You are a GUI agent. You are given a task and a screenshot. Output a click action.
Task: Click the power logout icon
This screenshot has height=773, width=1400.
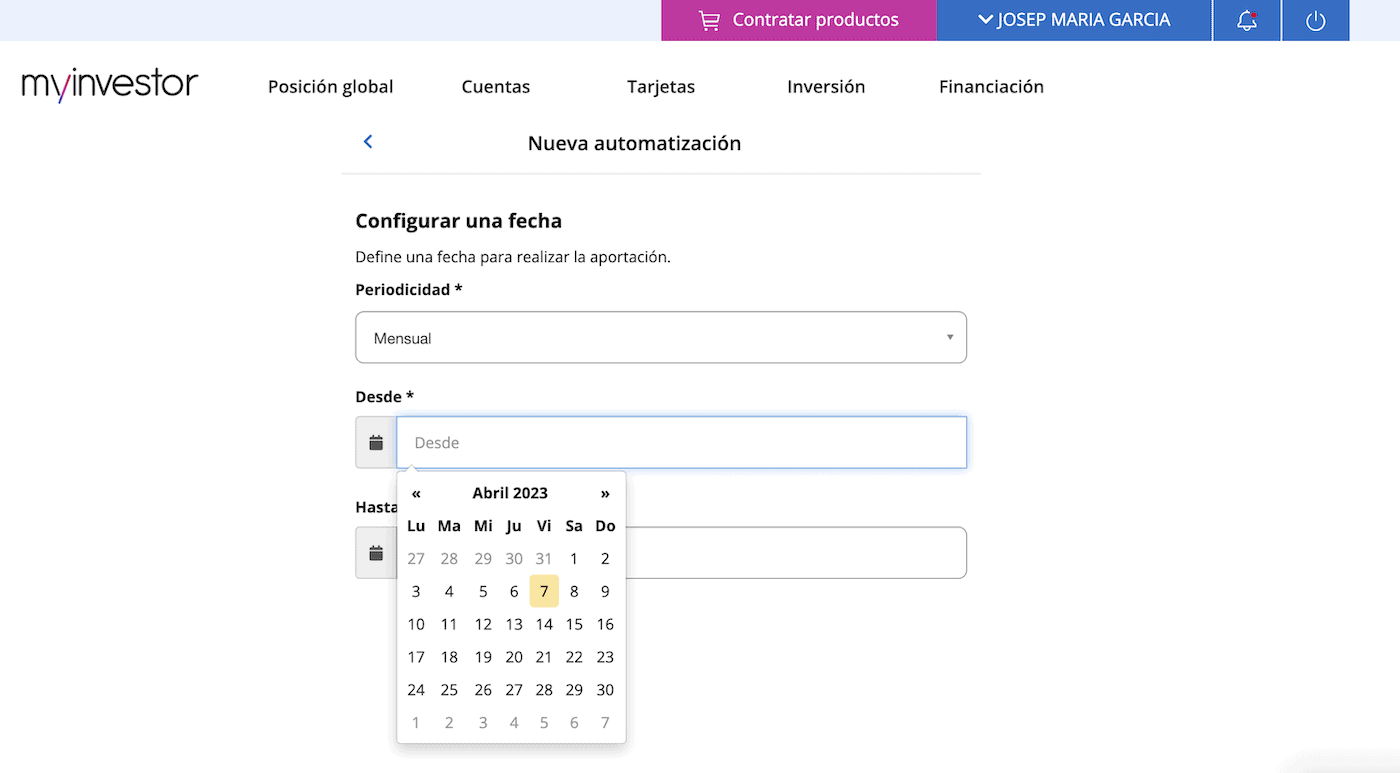coord(1315,20)
